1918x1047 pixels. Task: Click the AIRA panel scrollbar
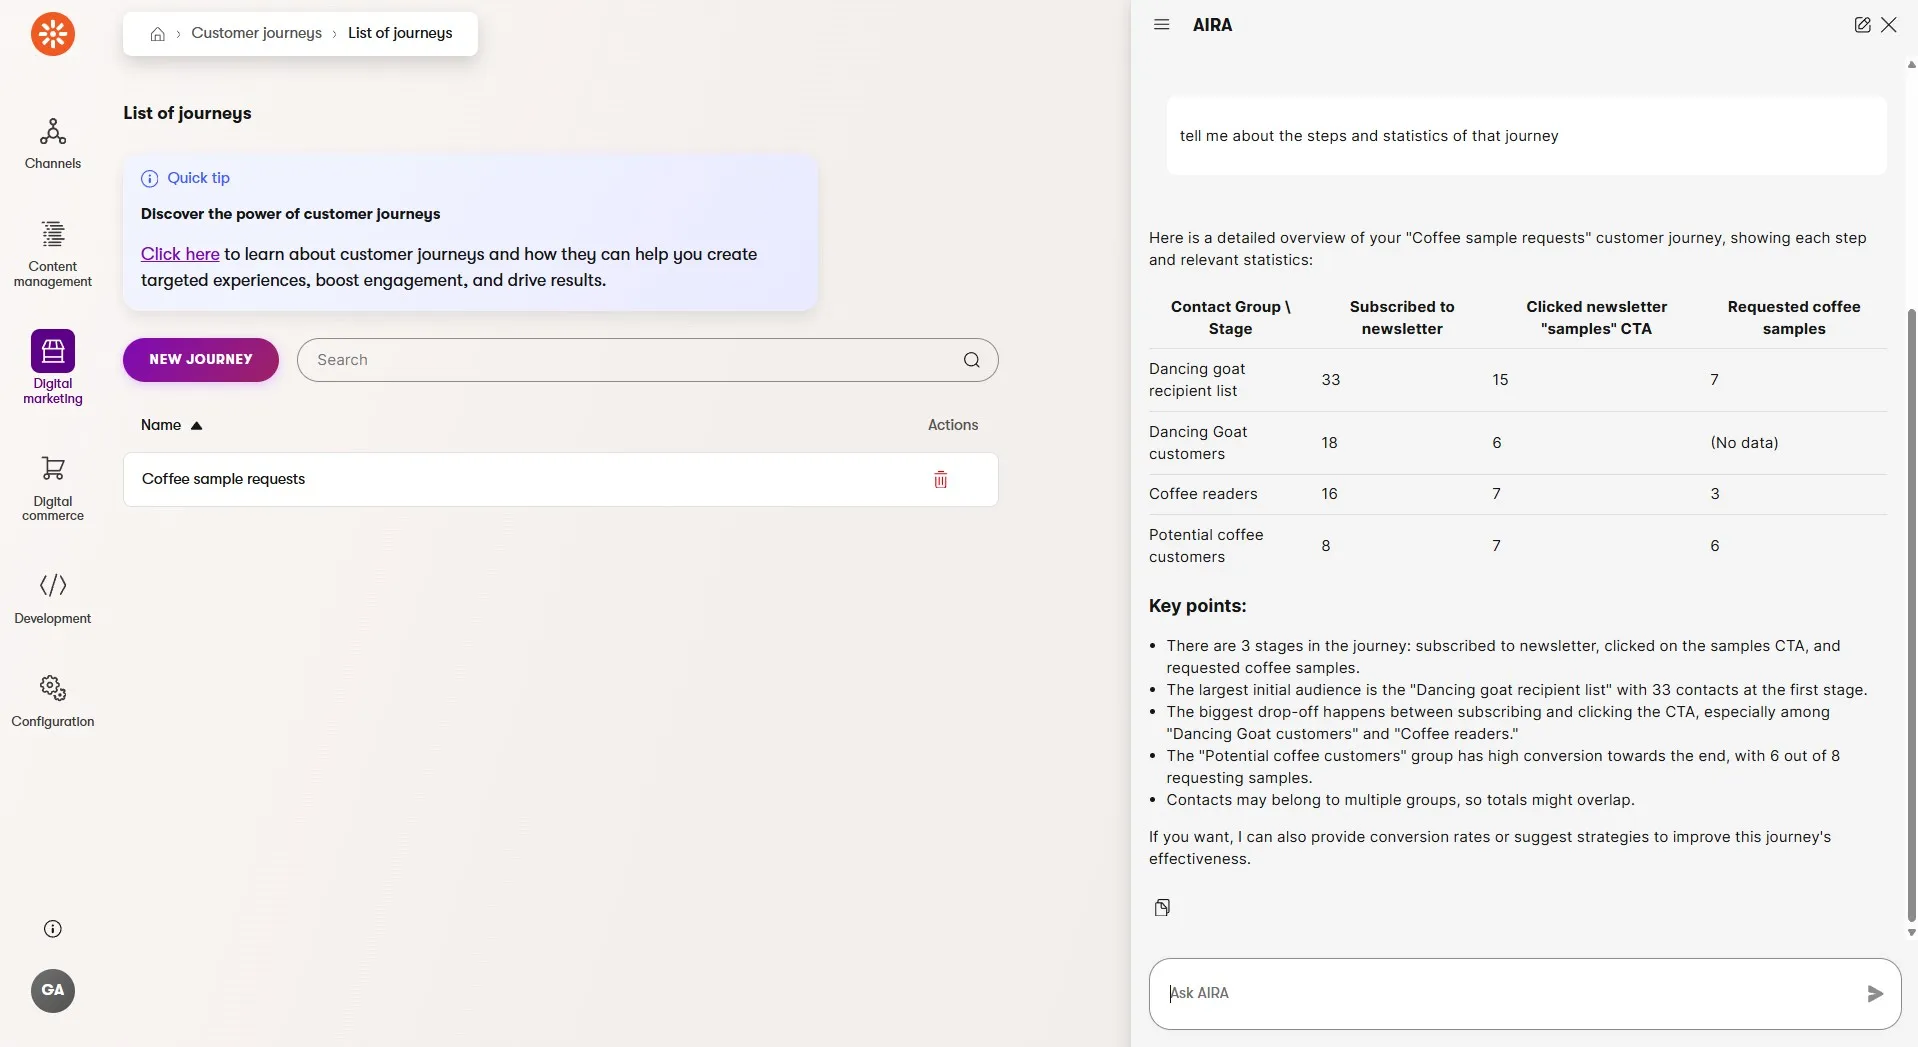(1911, 615)
